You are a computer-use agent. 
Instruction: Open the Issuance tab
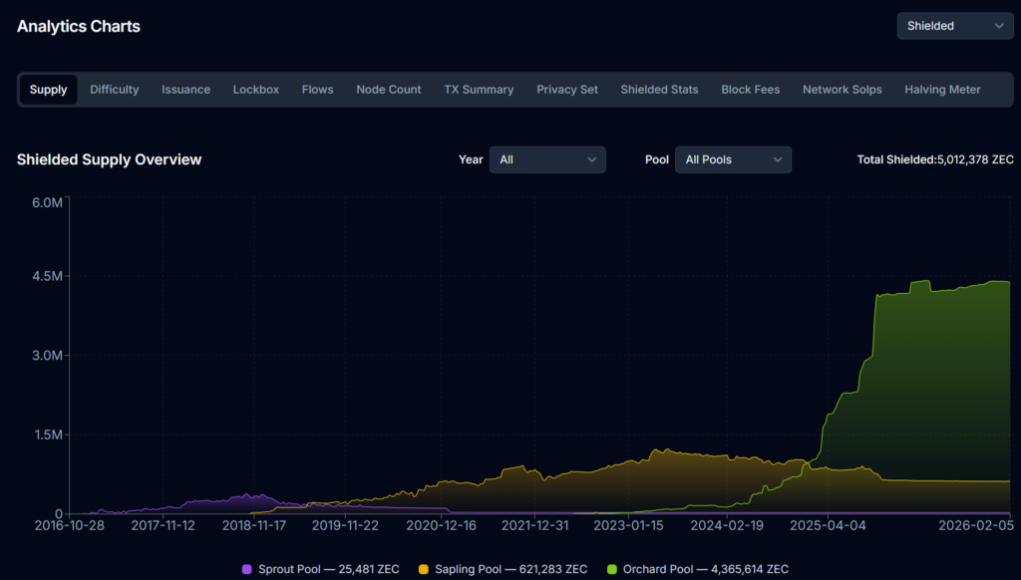pos(186,90)
